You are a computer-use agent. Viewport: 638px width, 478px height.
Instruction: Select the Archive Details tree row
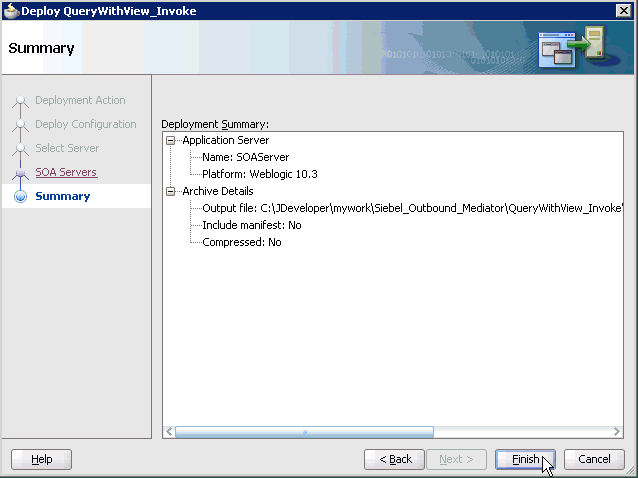[x=218, y=191]
